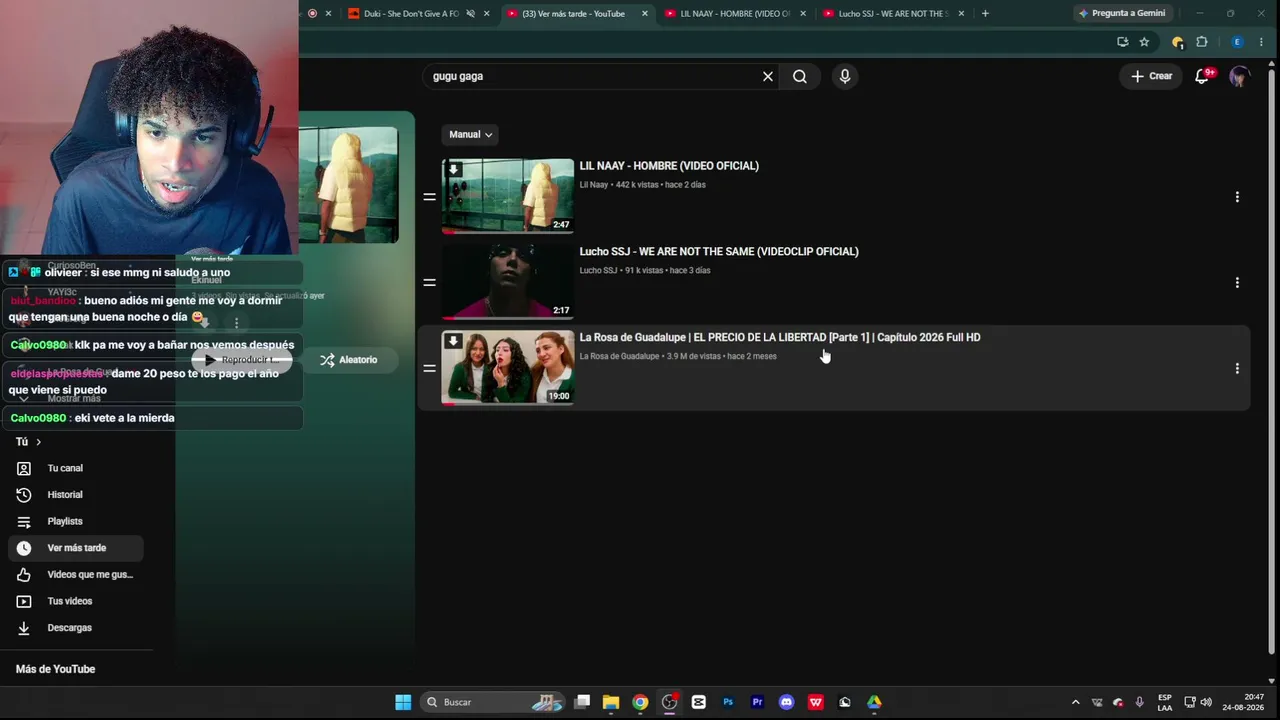The width and height of the screenshot is (1280, 720).
Task: Open Task View on the taskbar
Action: click(582, 702)
